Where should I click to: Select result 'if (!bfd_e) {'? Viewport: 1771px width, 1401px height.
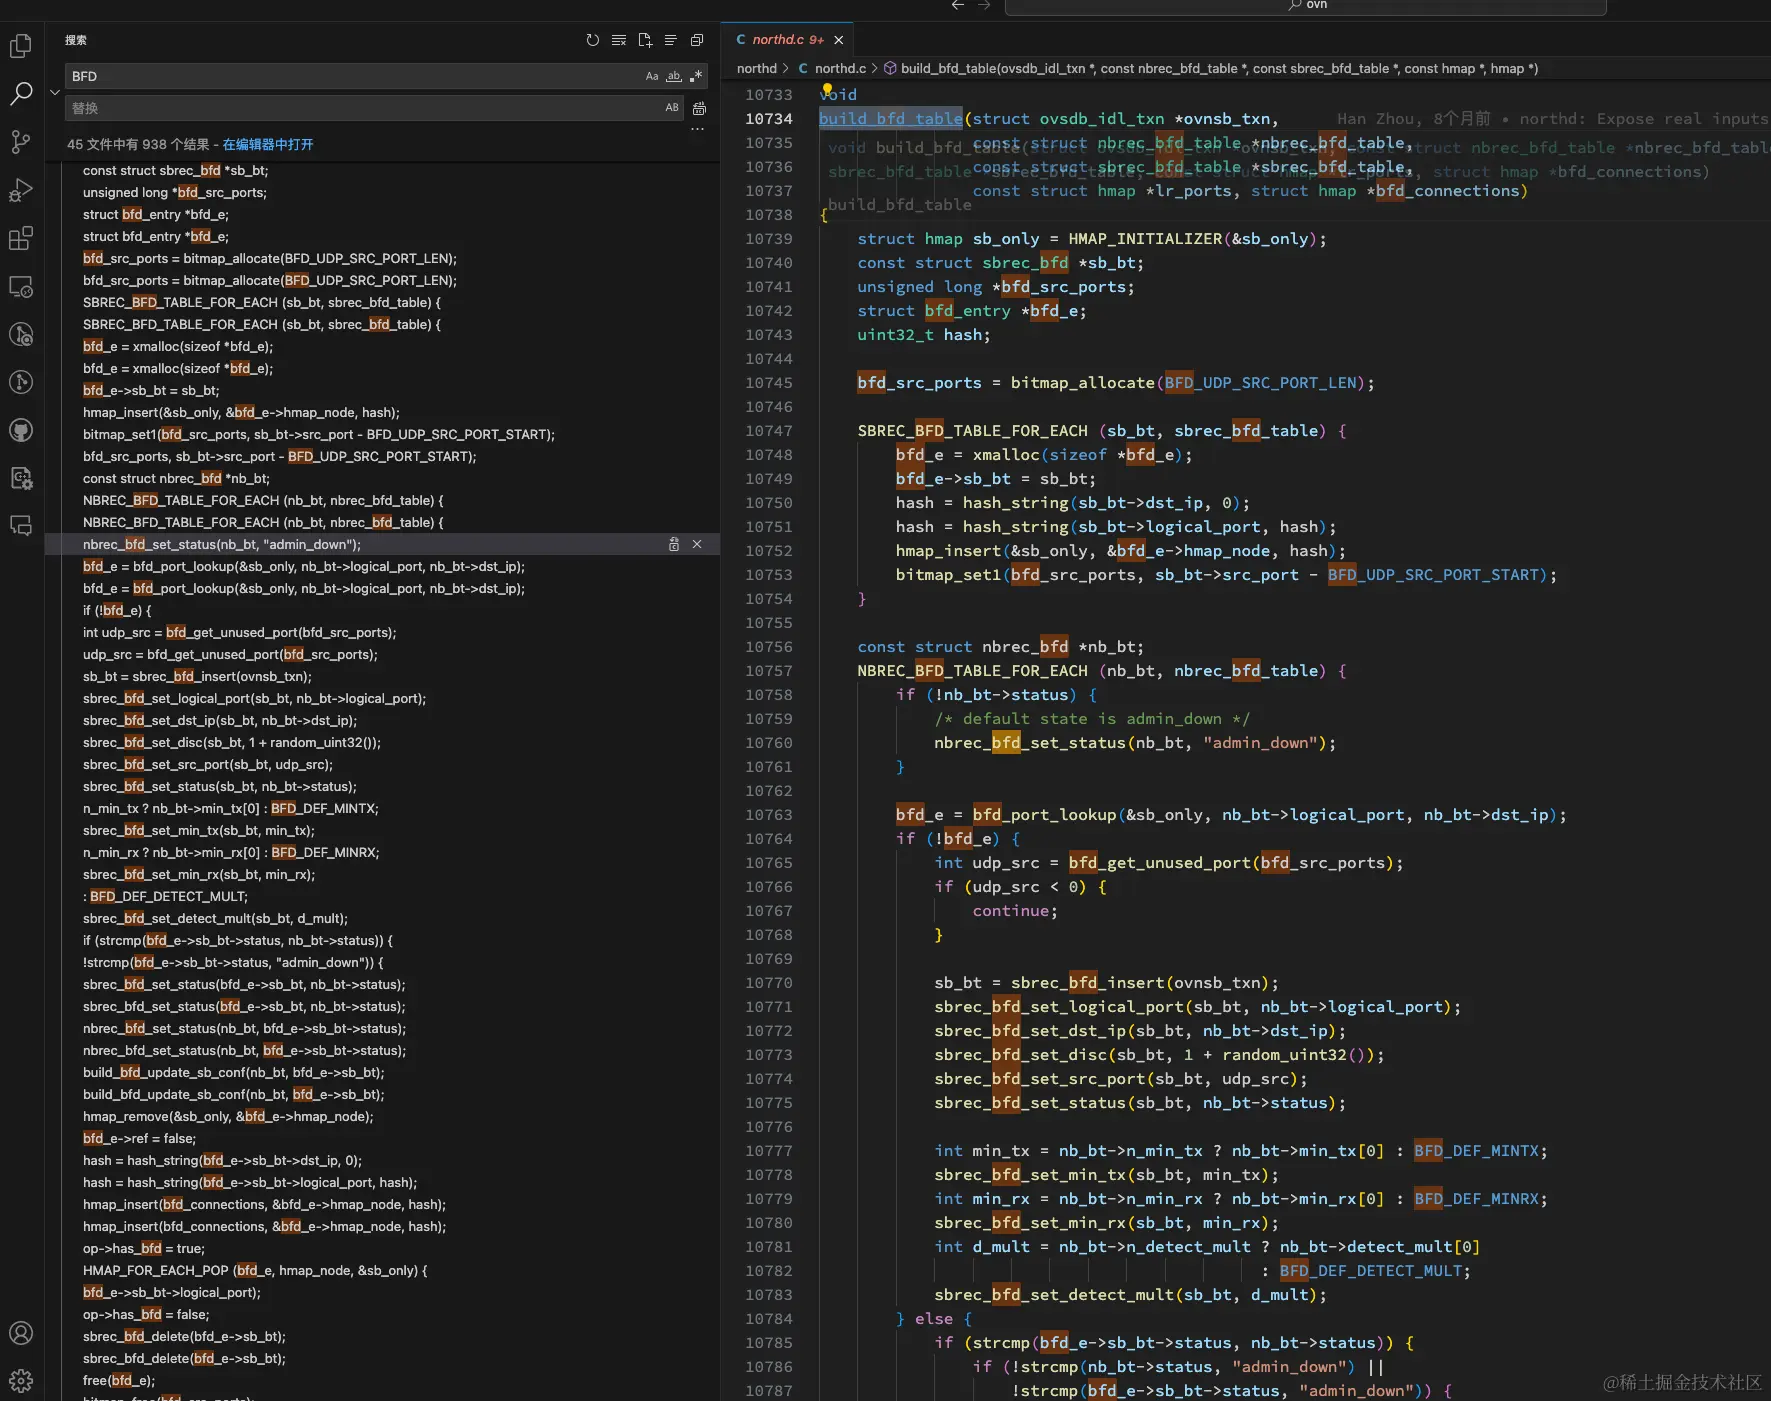pyautogui.click(x=117, y=610)
